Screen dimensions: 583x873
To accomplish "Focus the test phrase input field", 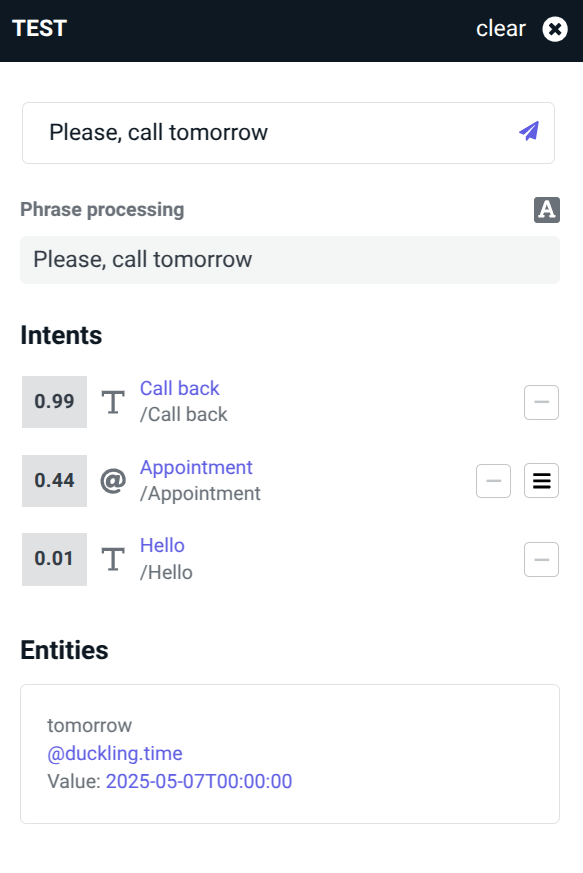I will click(x=288, y=133).
